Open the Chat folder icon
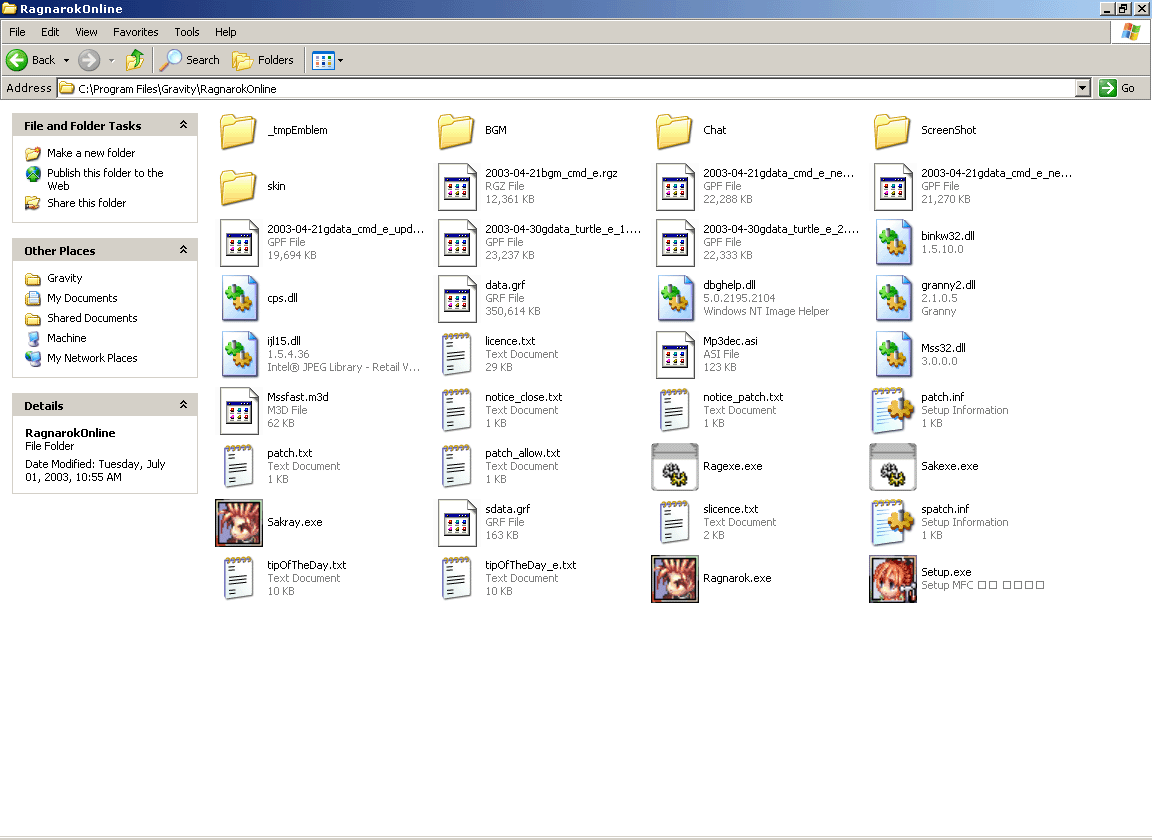Viewport: 1152px width, 840px height. pyautogui.click(x=674, y=131)
